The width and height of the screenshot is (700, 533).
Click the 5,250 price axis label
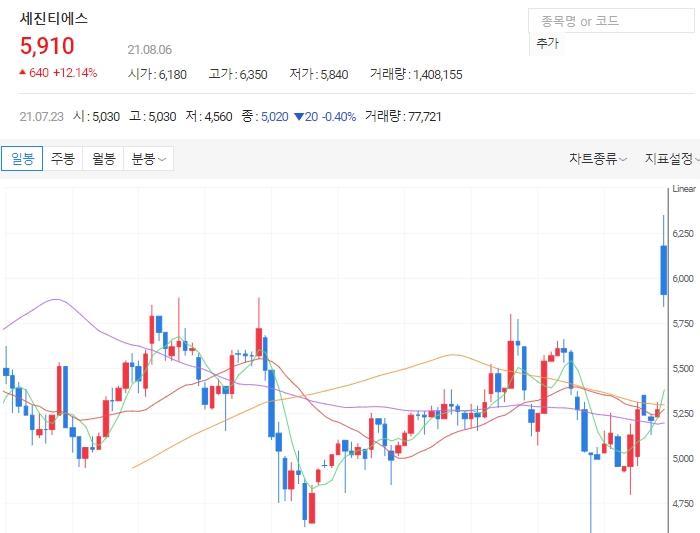point(683,414)
